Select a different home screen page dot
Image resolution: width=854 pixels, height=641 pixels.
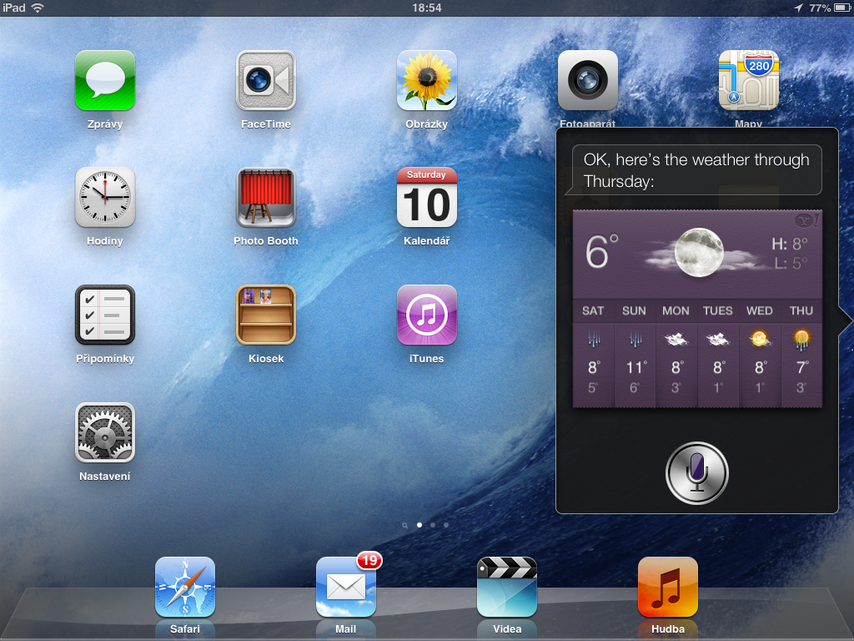(433, 524)
